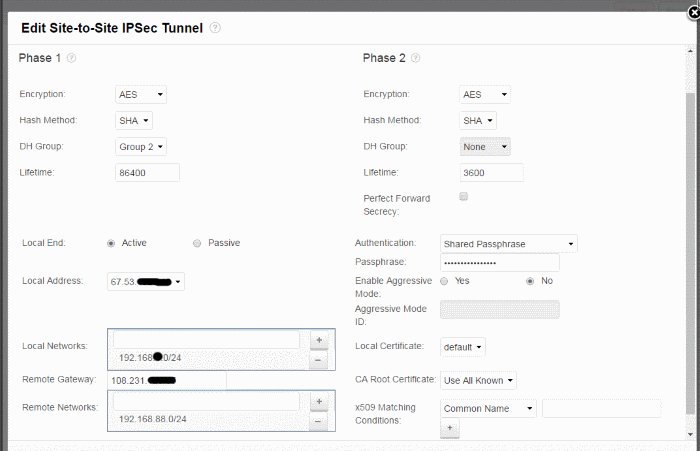The width and height of the screenshot is (700, 451).
Task: Remove local network with minus button
Action: (x=317, y=359)
